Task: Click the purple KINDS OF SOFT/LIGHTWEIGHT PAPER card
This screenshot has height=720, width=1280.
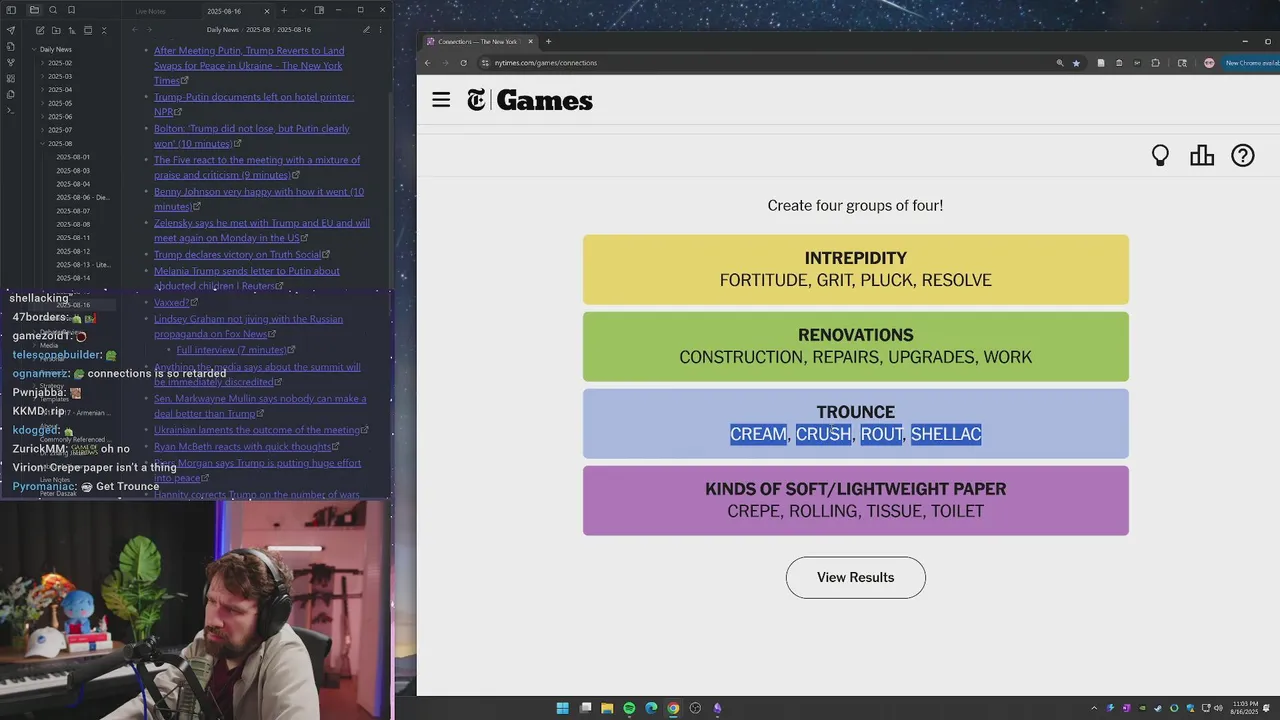Action: [856, 501]
